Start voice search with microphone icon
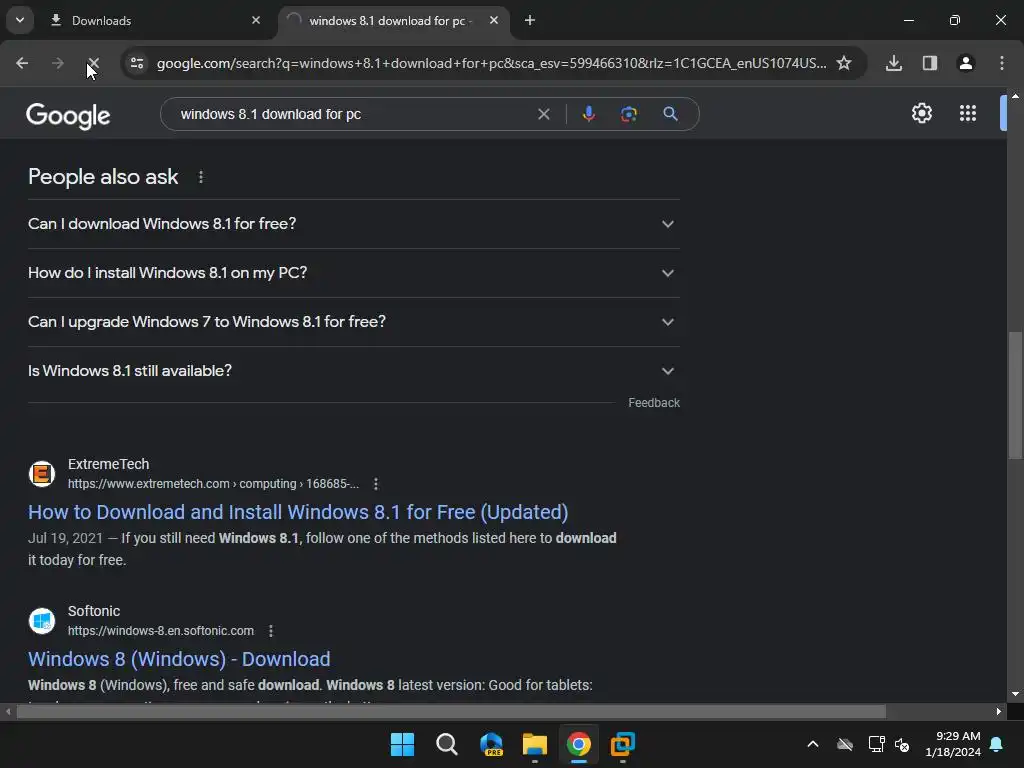 [x=589, y=114]
